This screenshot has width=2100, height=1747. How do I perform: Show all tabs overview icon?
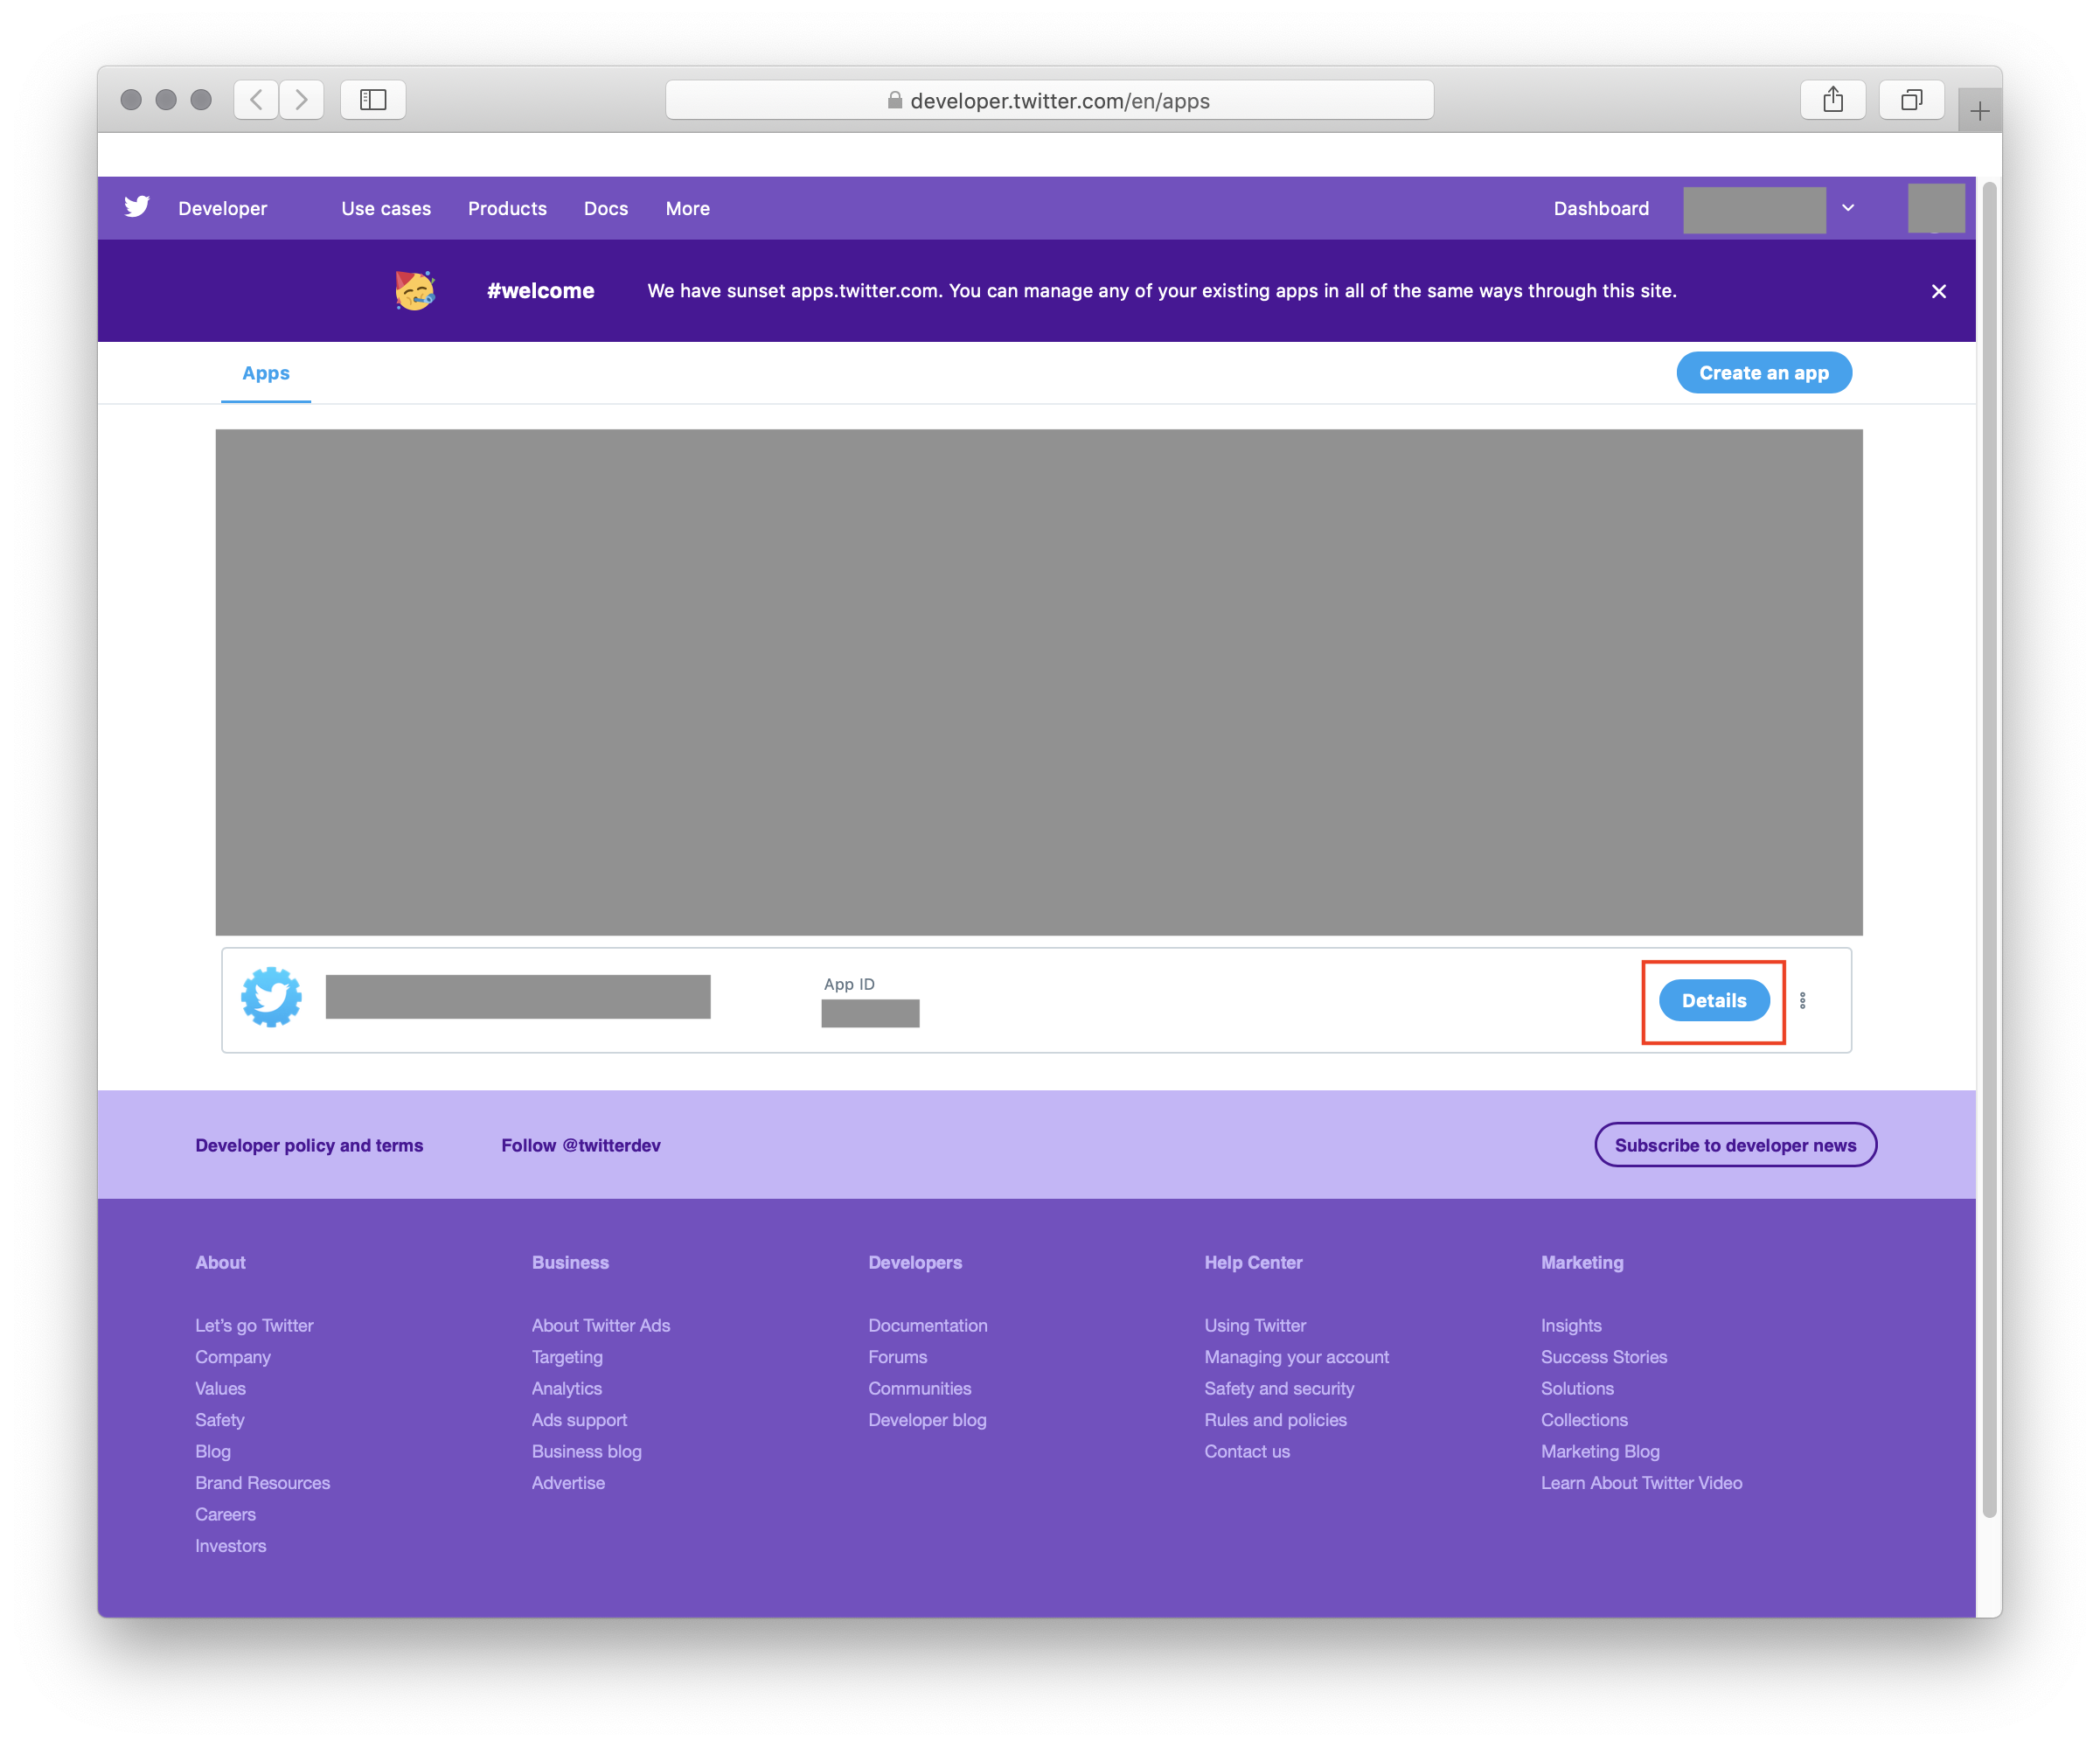pyautogui.click(x=1911, y=99)
